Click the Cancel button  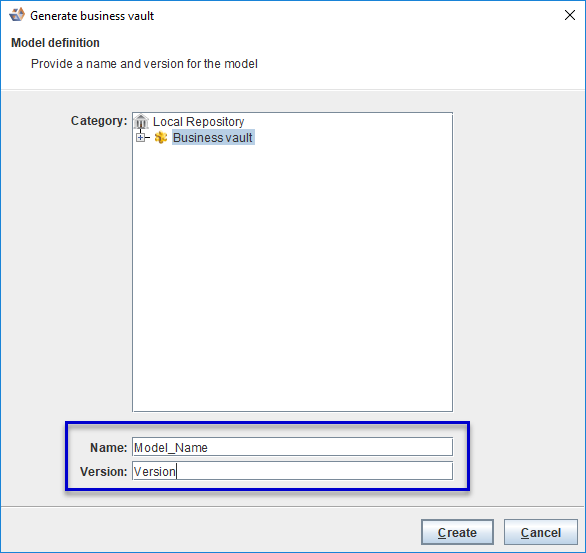click(540, 532)
